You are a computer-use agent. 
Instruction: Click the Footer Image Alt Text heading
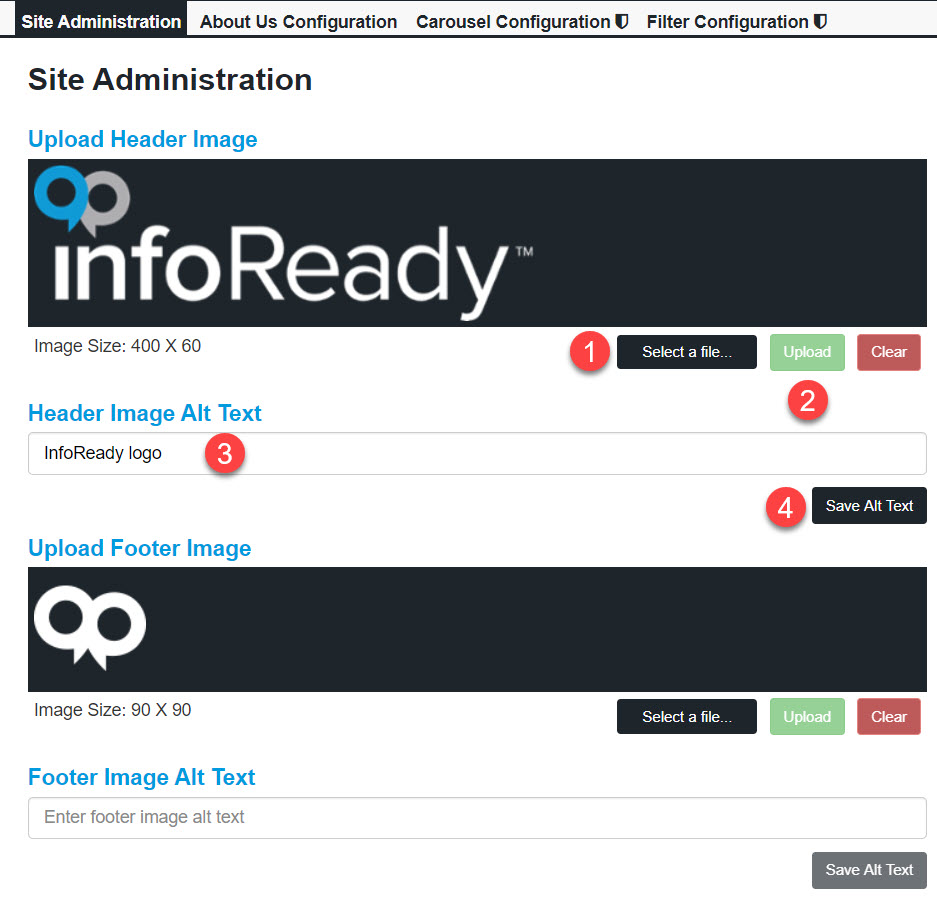click(142, 777)
